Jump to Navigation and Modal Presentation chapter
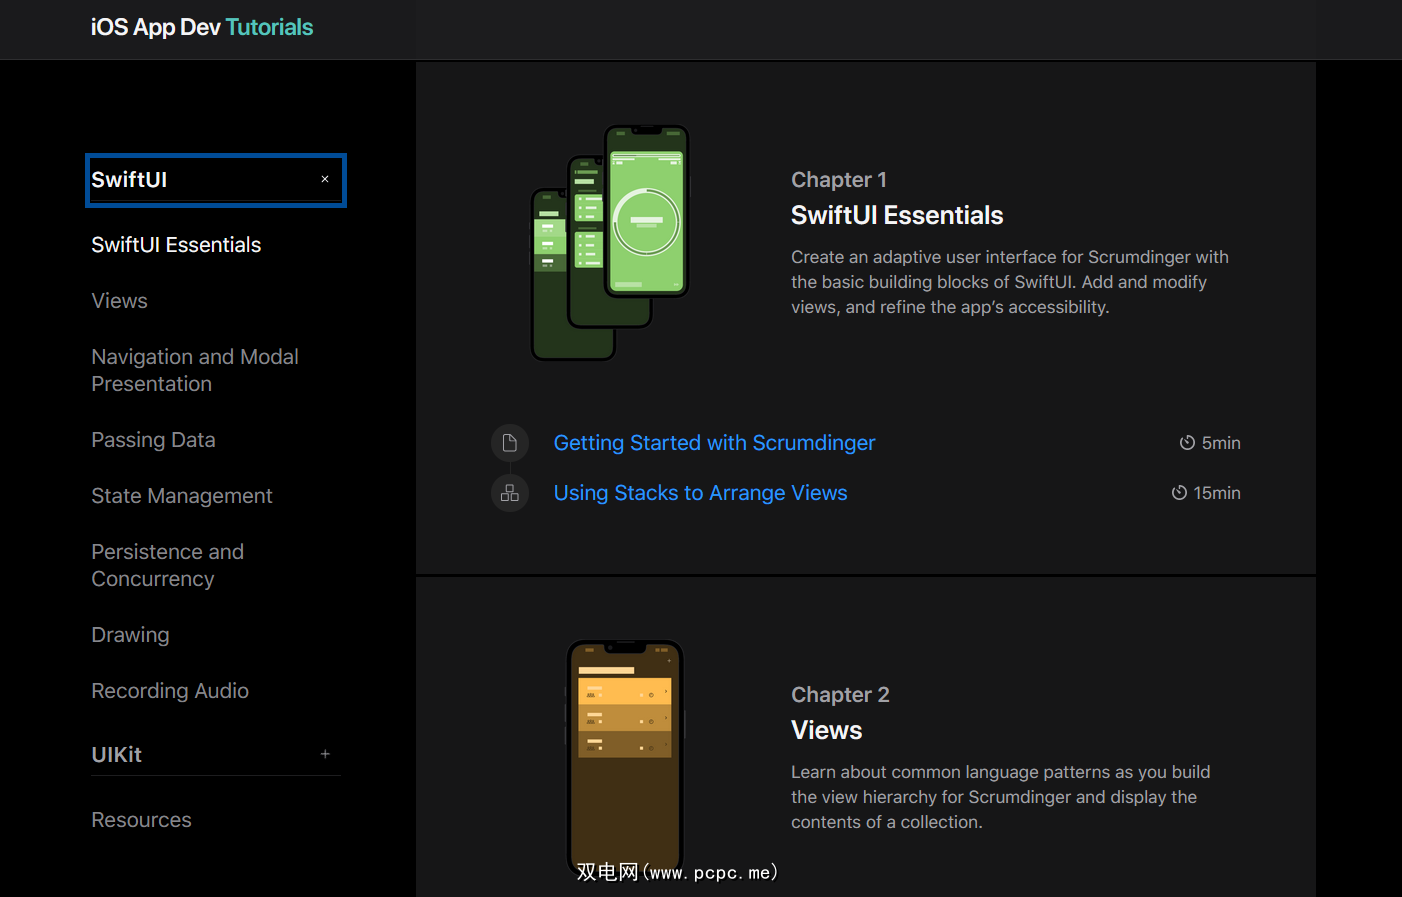Image resolution: width=1402 pixels, height=897 pixels. pos(195,370)
